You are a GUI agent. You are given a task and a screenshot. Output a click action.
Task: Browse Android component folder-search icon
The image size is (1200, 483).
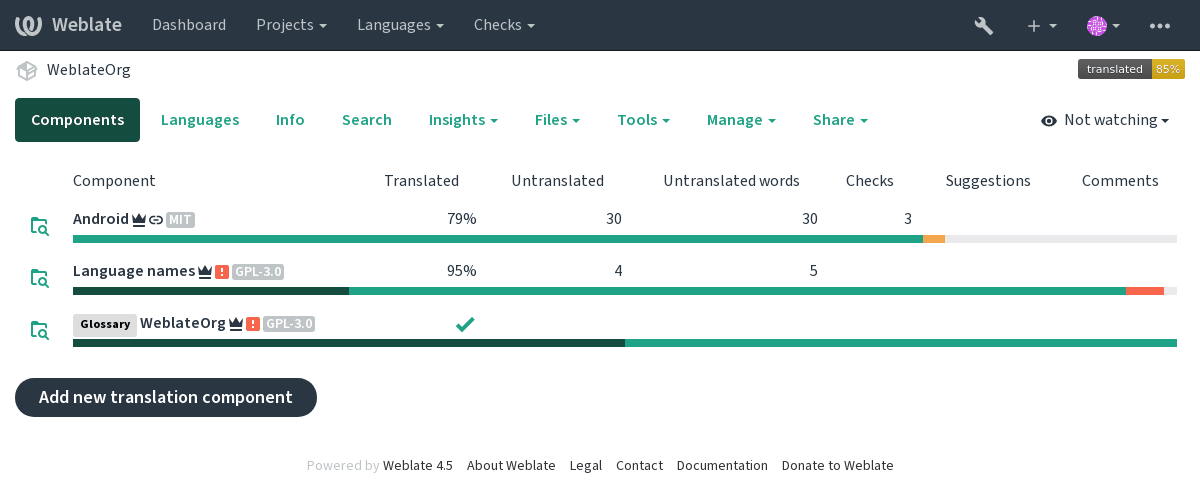(39, 226)
